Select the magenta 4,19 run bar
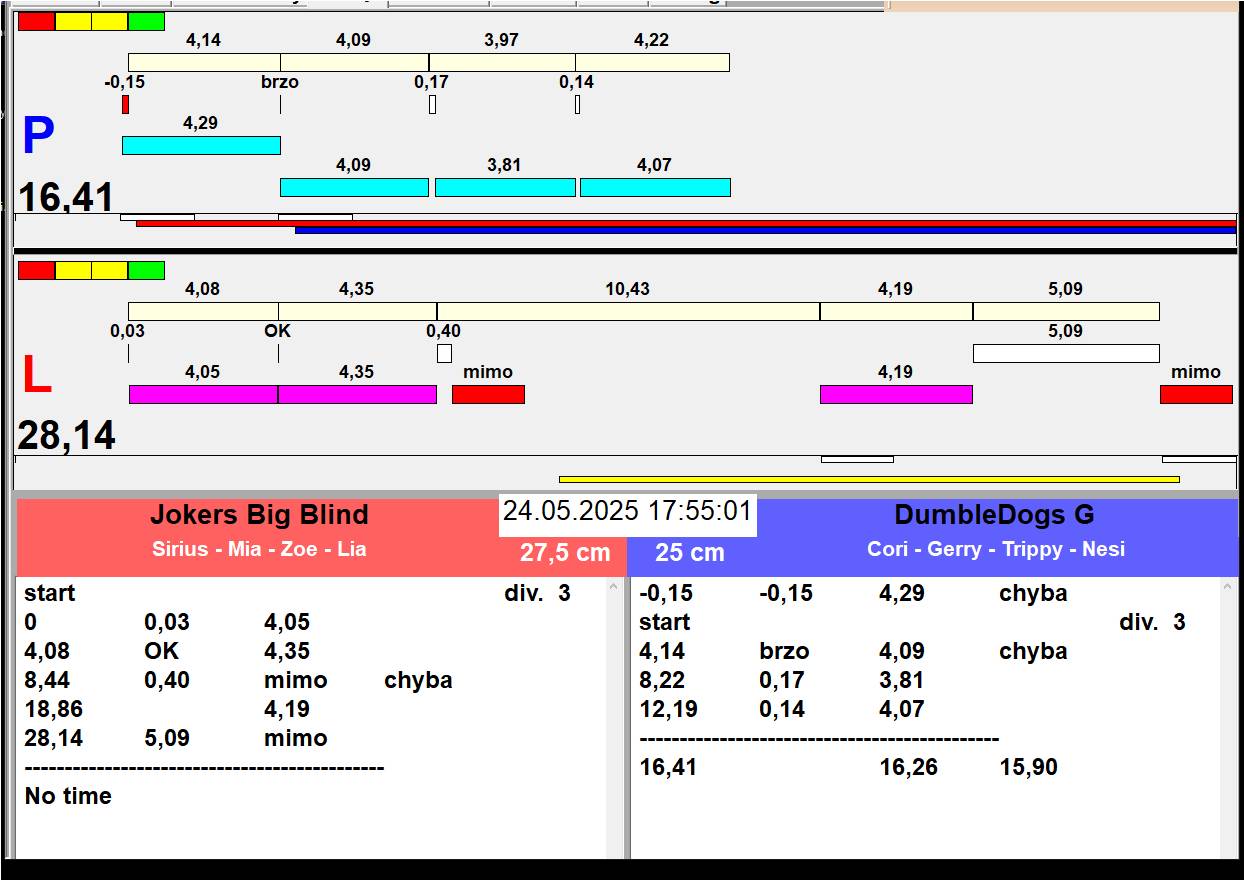 coord(896,394)
